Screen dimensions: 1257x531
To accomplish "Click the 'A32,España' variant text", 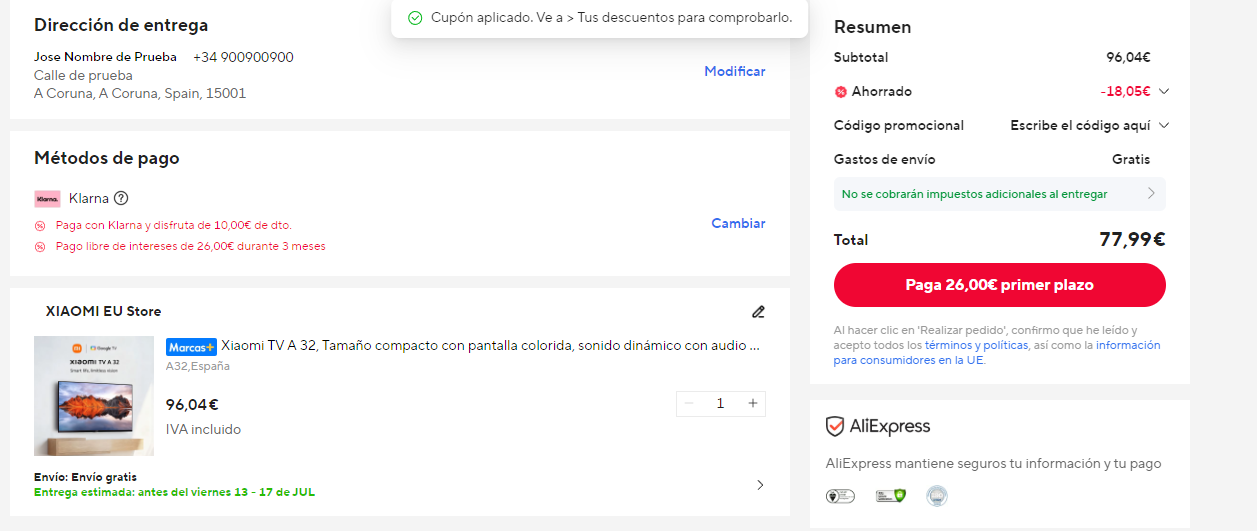I will tap(198, 366).
